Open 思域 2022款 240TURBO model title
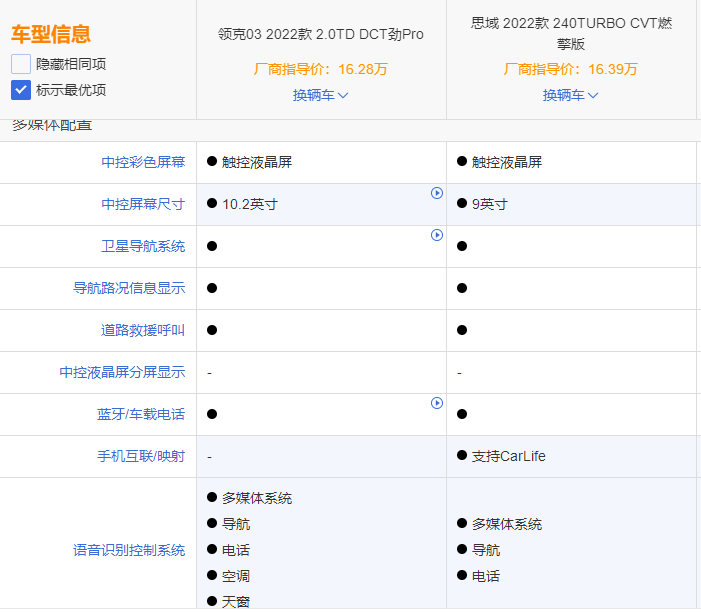Screen dimensions: 701x613 point(570,33)
